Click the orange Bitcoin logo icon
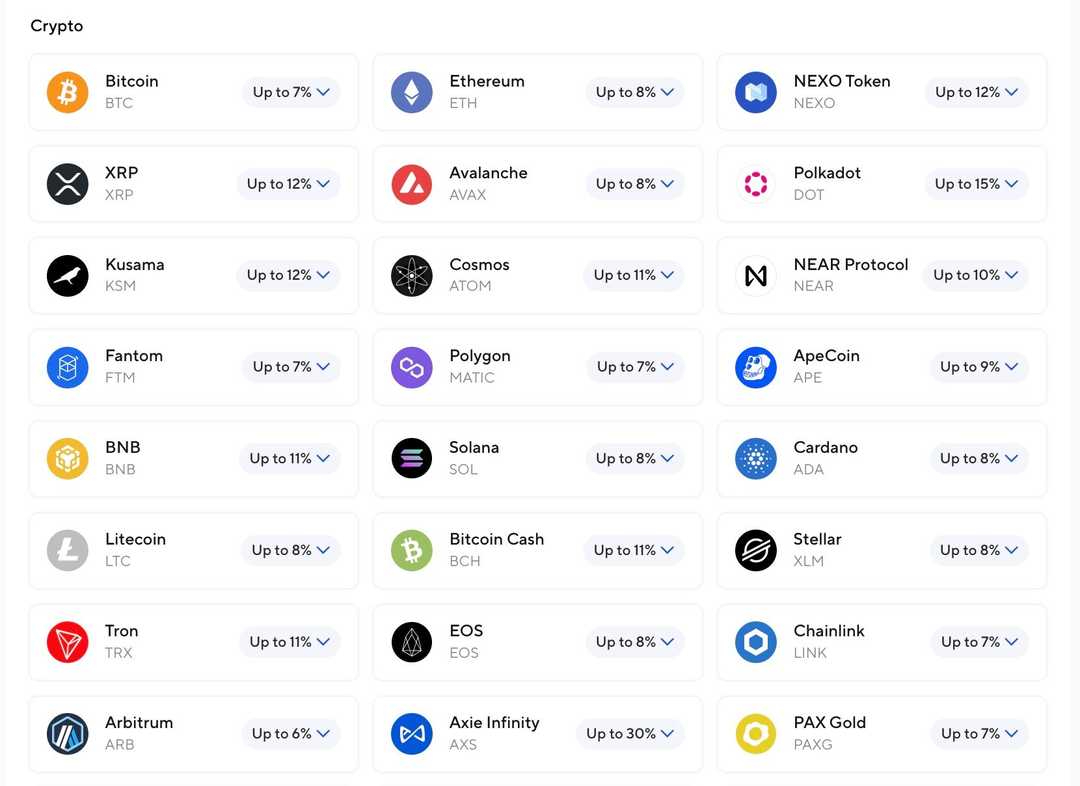This screenshot has height=786, width=1080. click(68, 92)
